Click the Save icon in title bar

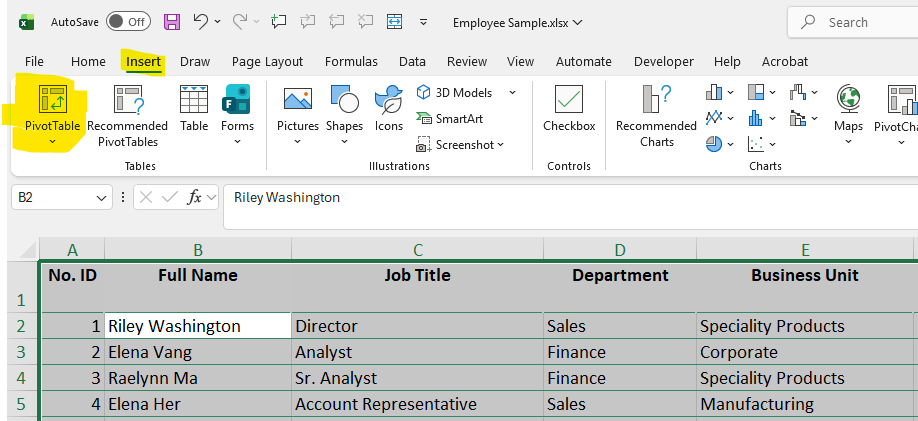(172, 22)
